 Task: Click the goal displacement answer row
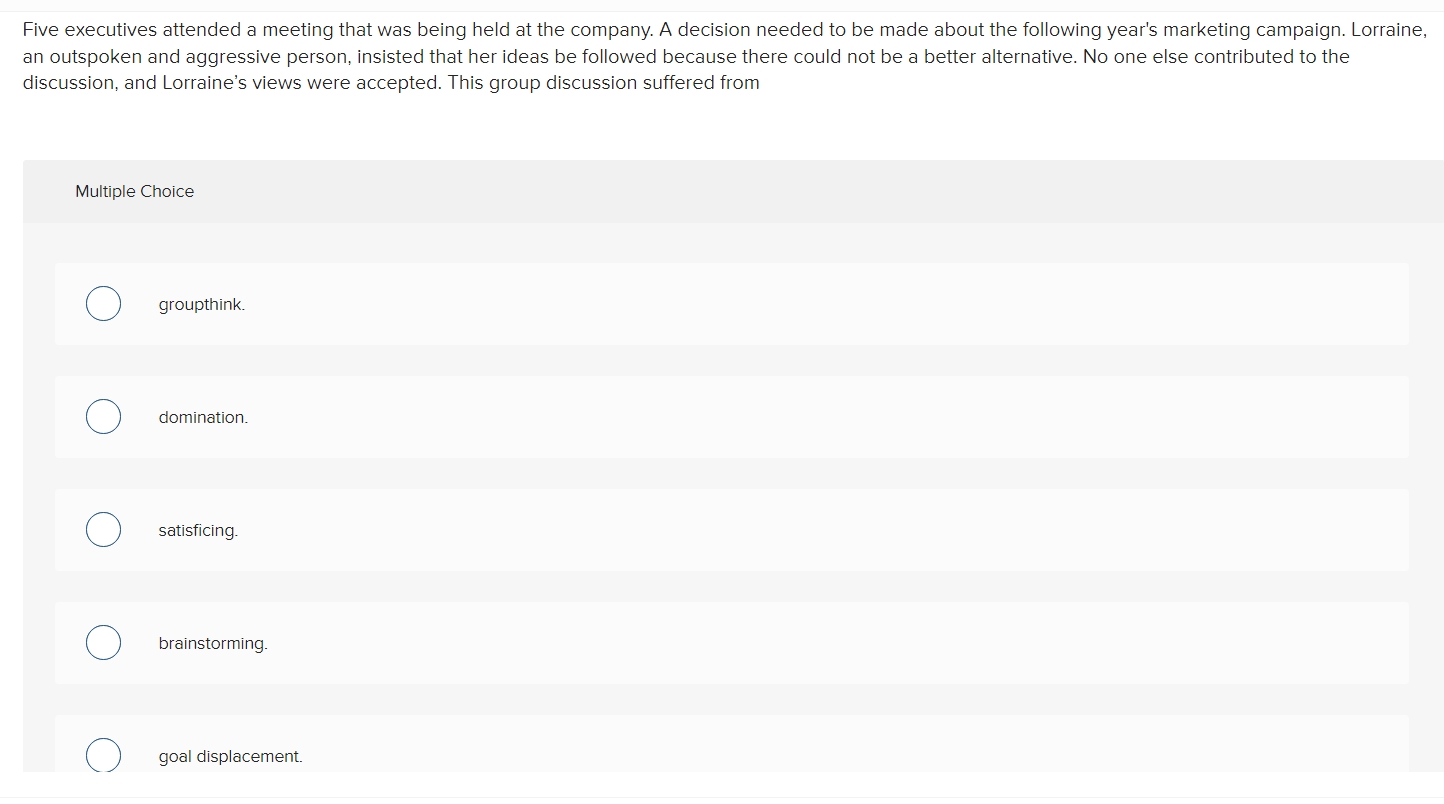click(700, 750)
